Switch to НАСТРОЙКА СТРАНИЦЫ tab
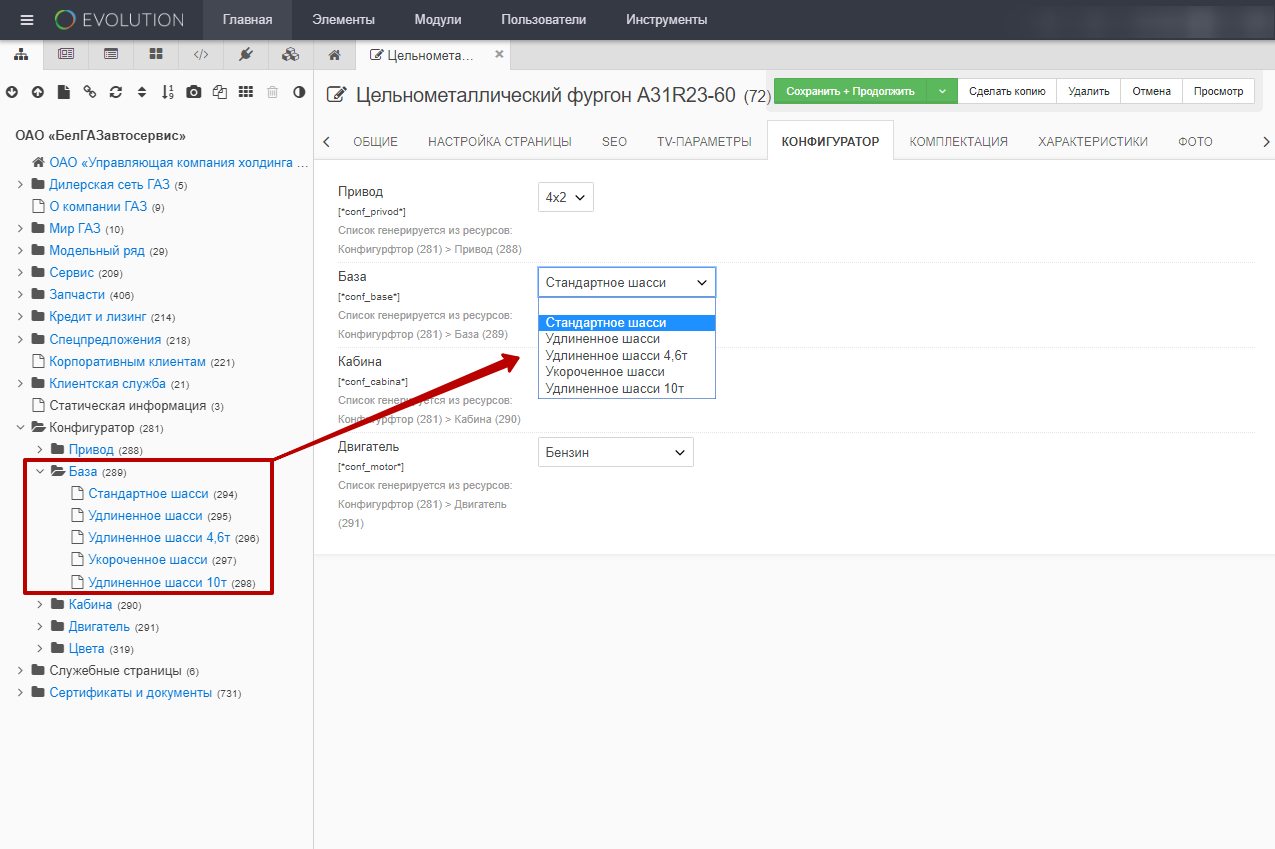The width and height of the screenshot is (1275, 849). tap(500, 142)
